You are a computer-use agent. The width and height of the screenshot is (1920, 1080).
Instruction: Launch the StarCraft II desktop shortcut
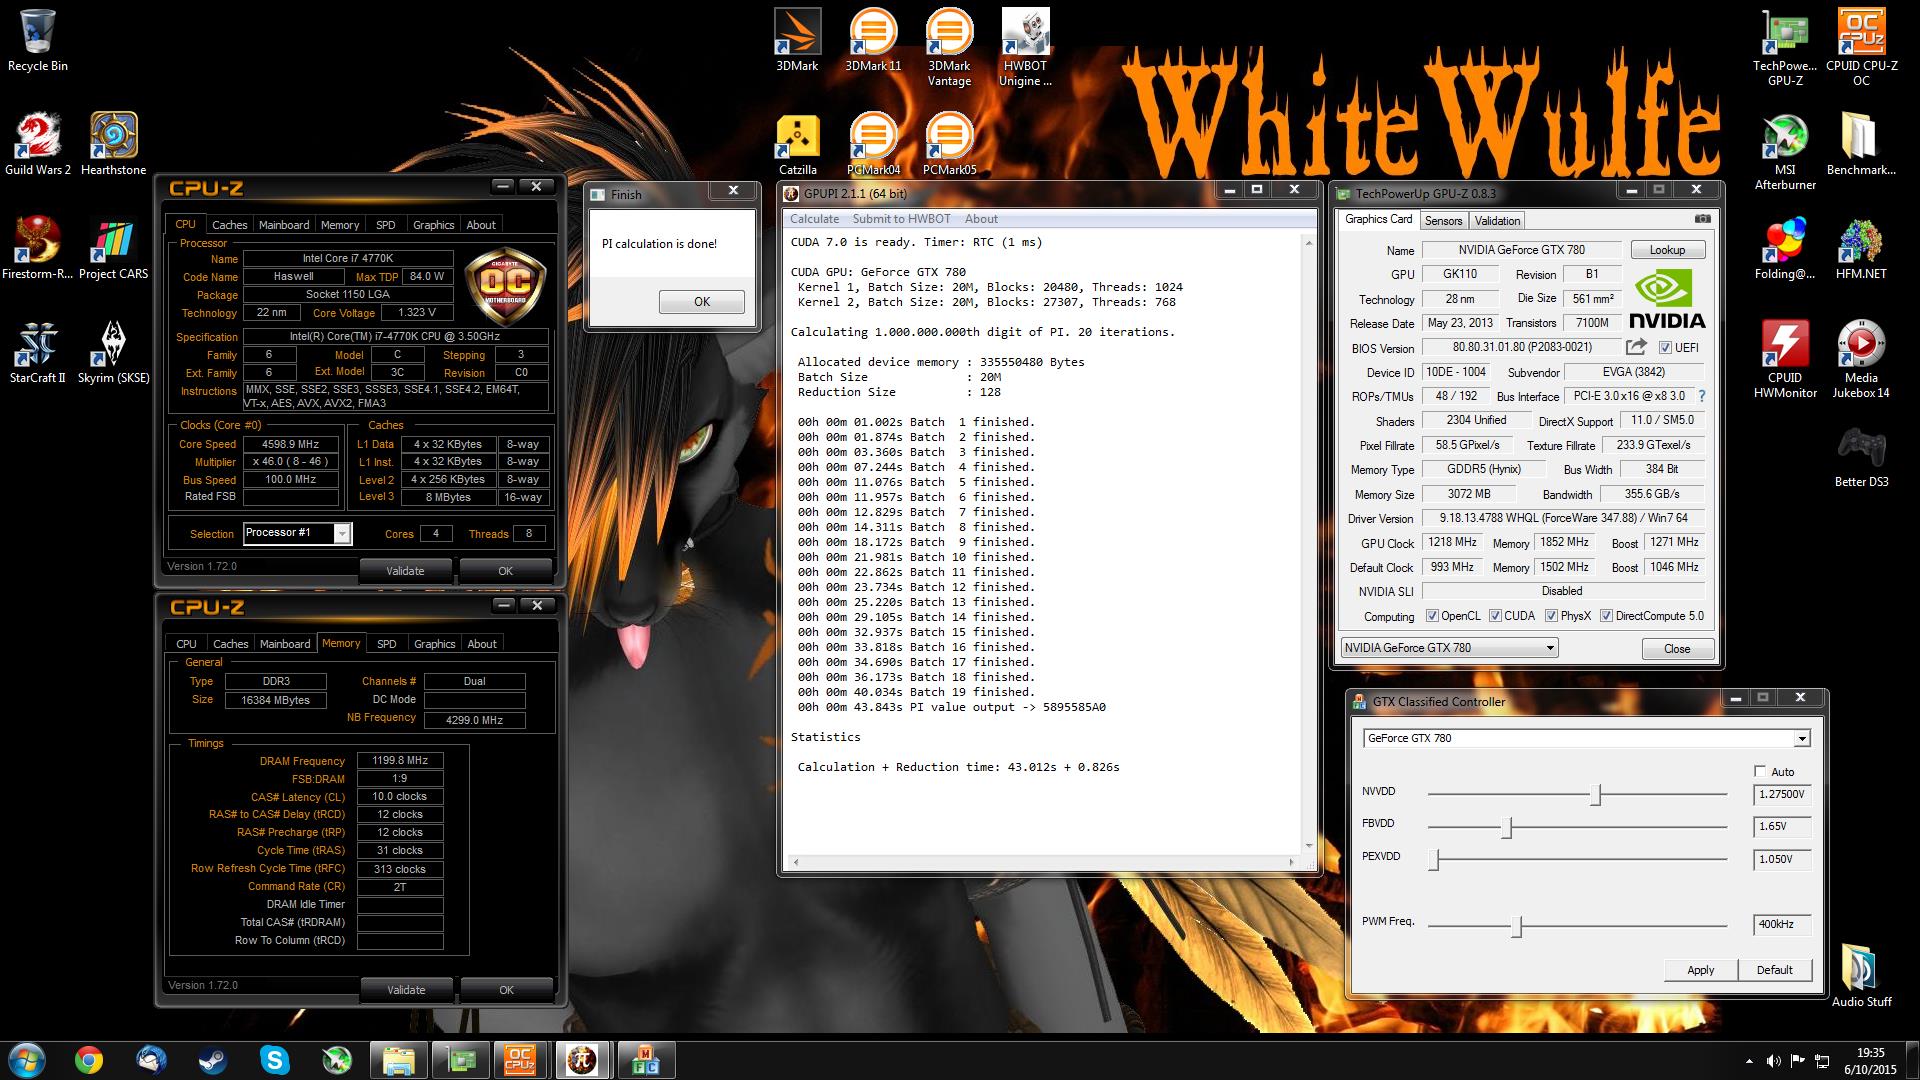(38, 352)
